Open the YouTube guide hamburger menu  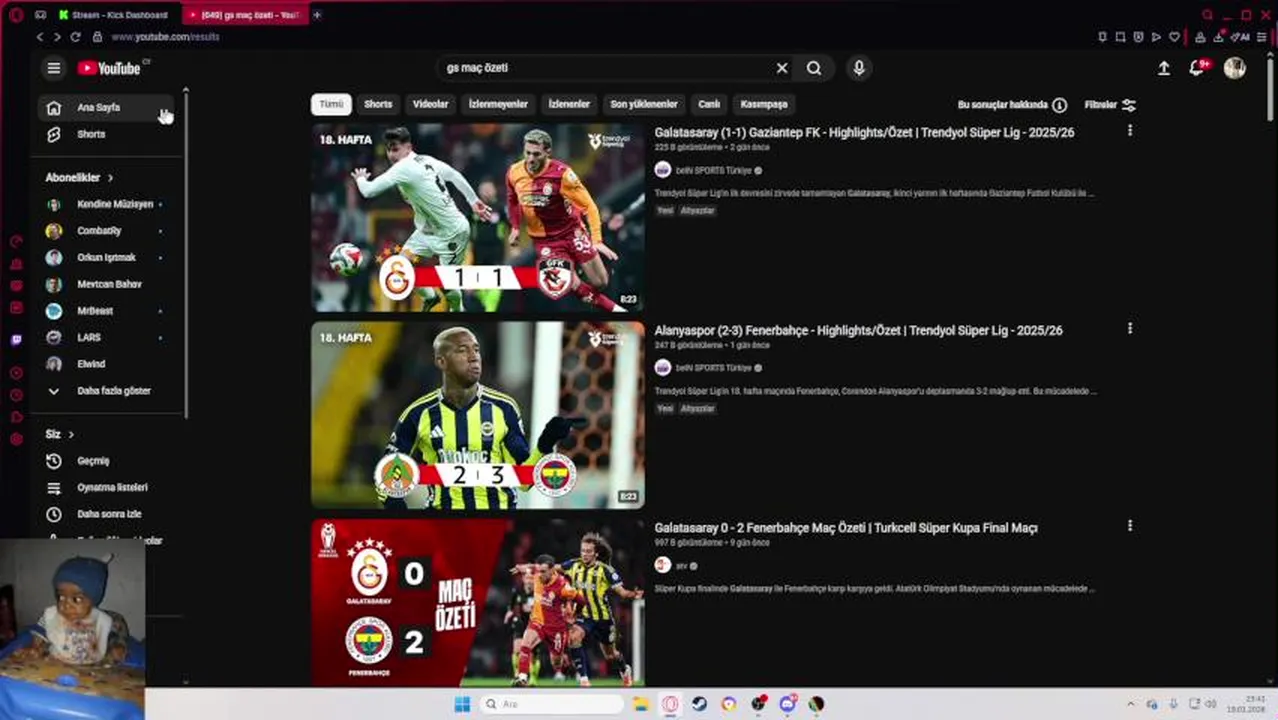click(x=54, y=68)
